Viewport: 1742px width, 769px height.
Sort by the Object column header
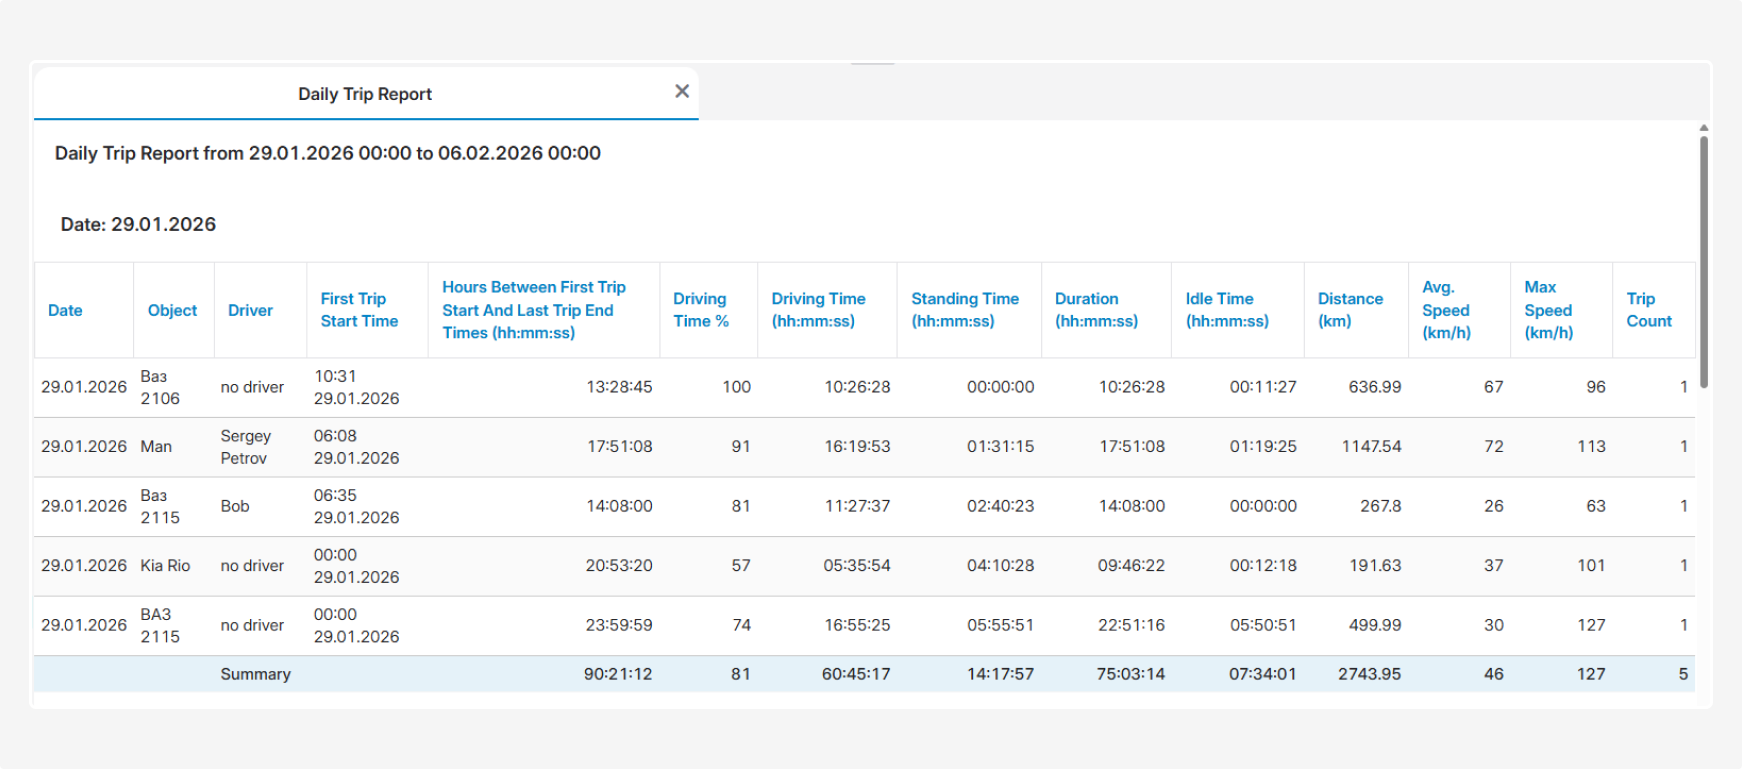pos(172,310)
